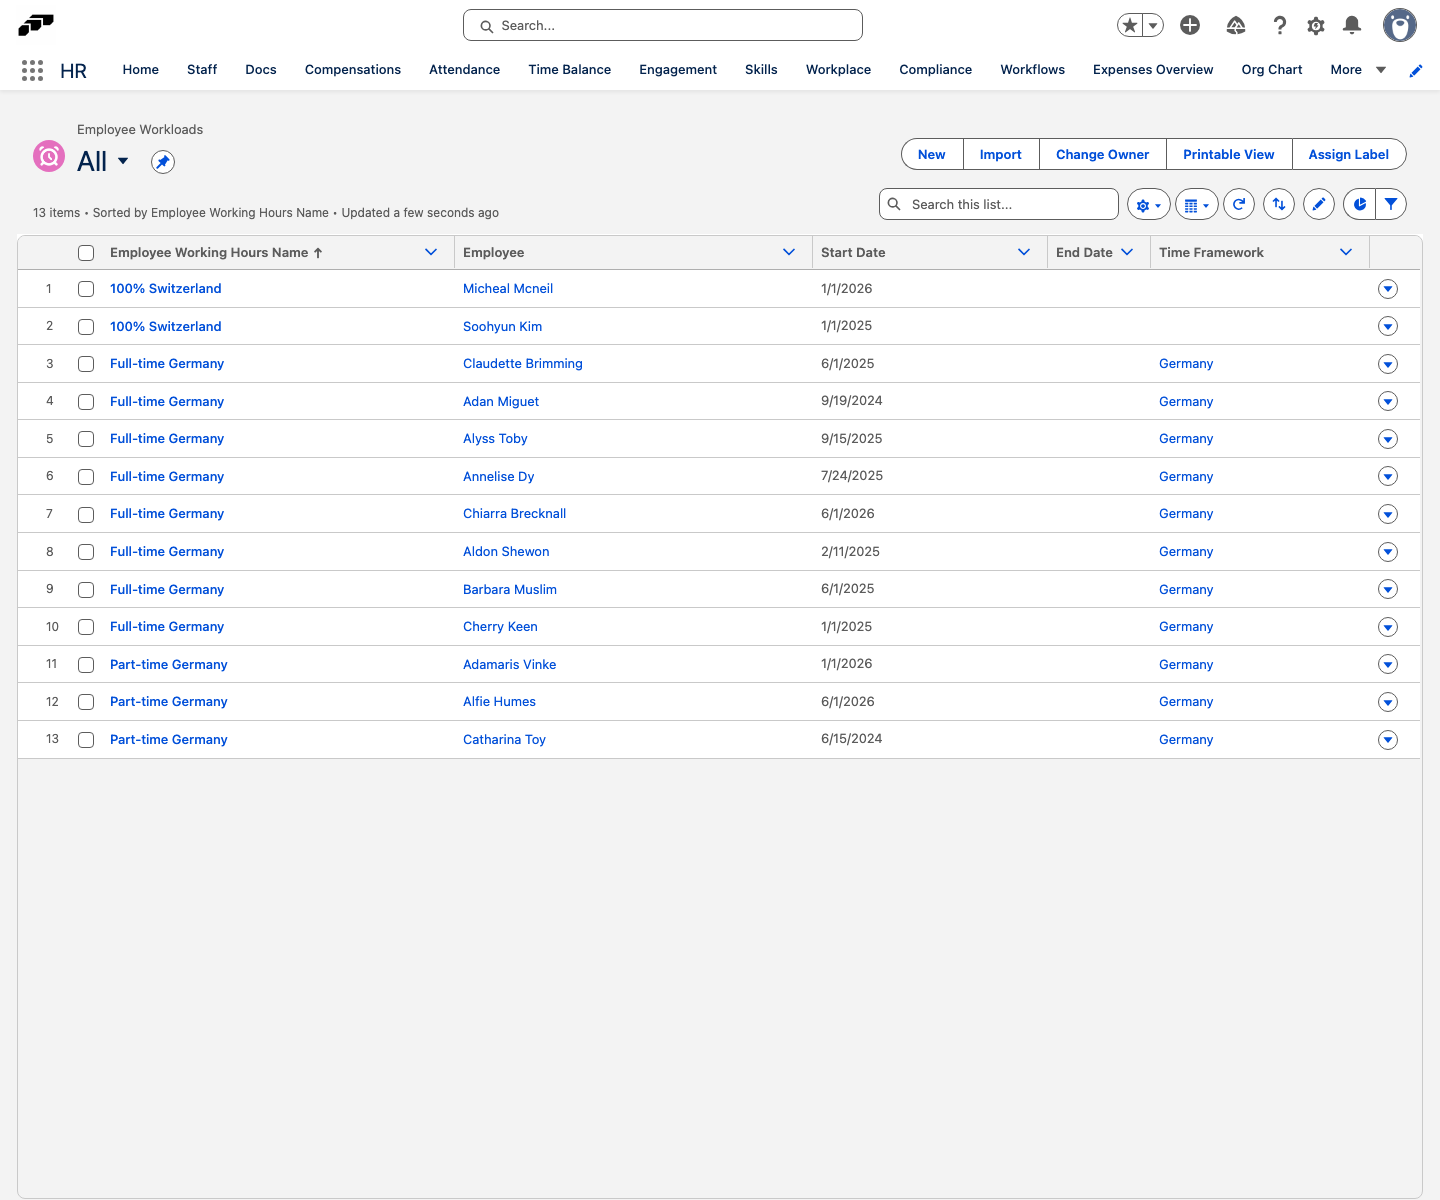Switch to the Attendance tab
The image size is (1440, 1200).
coord(465,70)
